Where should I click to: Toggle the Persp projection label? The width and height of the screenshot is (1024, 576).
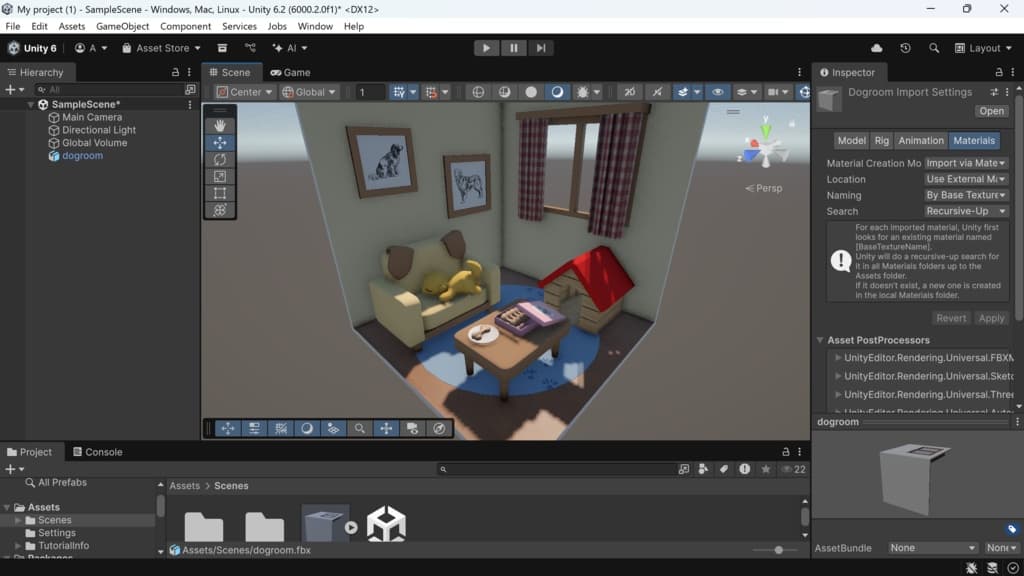click(x=765, y=188)
